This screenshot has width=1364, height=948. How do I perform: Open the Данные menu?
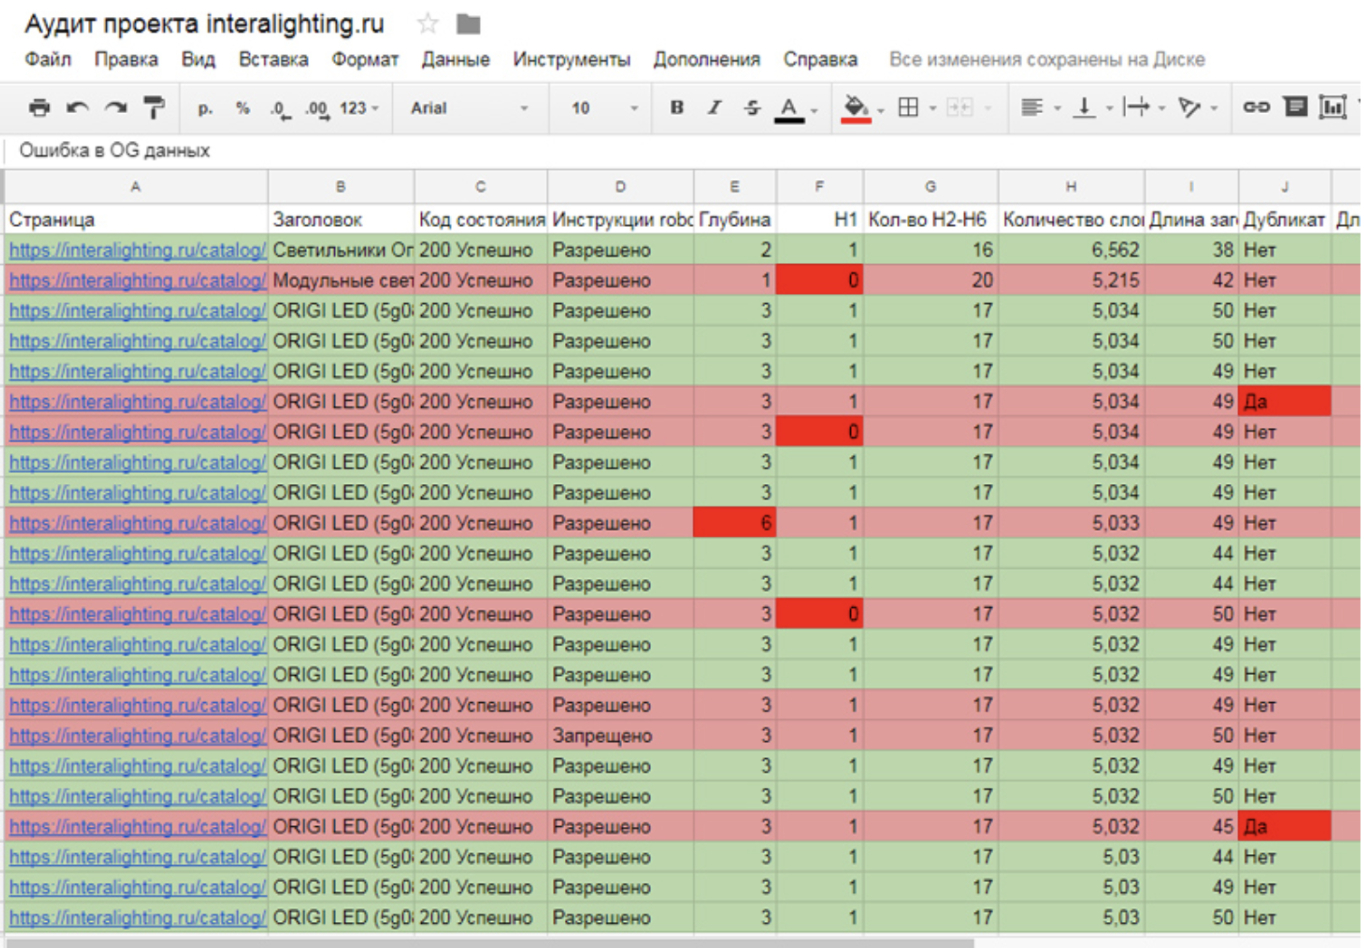[455, 60]
